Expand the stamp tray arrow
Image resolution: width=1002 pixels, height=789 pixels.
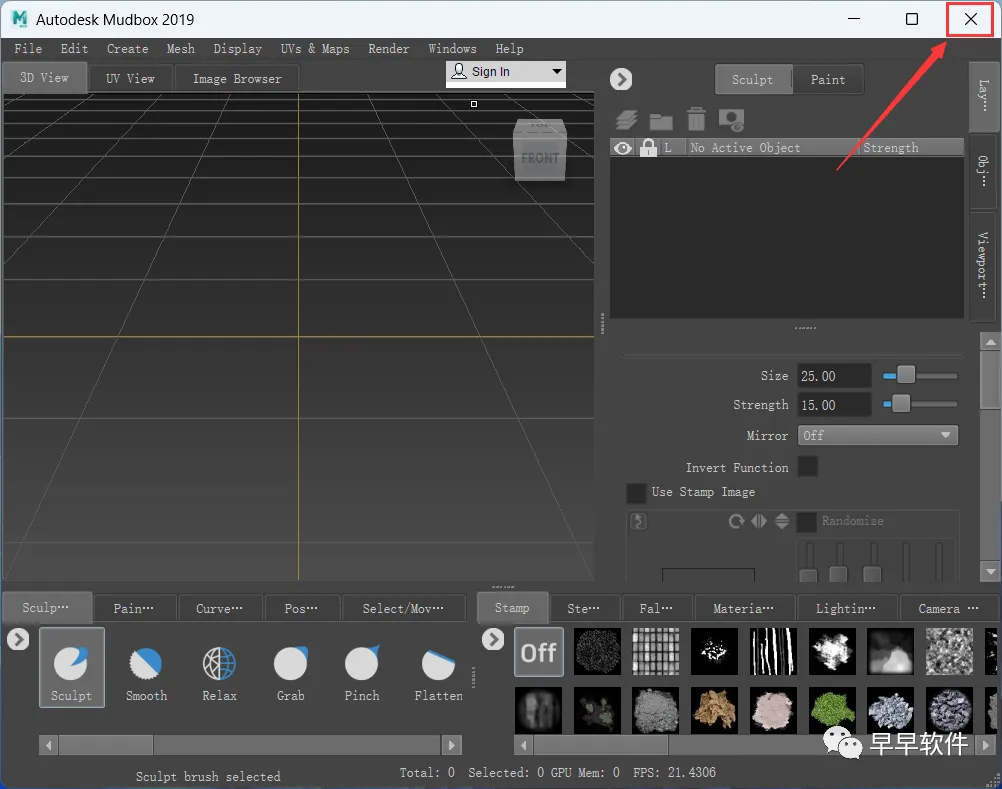[x=493, y=639]
